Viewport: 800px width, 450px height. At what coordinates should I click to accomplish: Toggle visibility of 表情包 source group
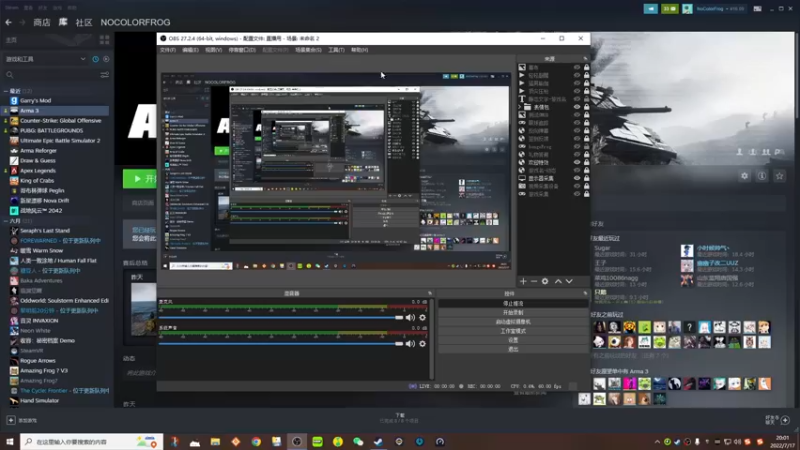tap(577, 107)
